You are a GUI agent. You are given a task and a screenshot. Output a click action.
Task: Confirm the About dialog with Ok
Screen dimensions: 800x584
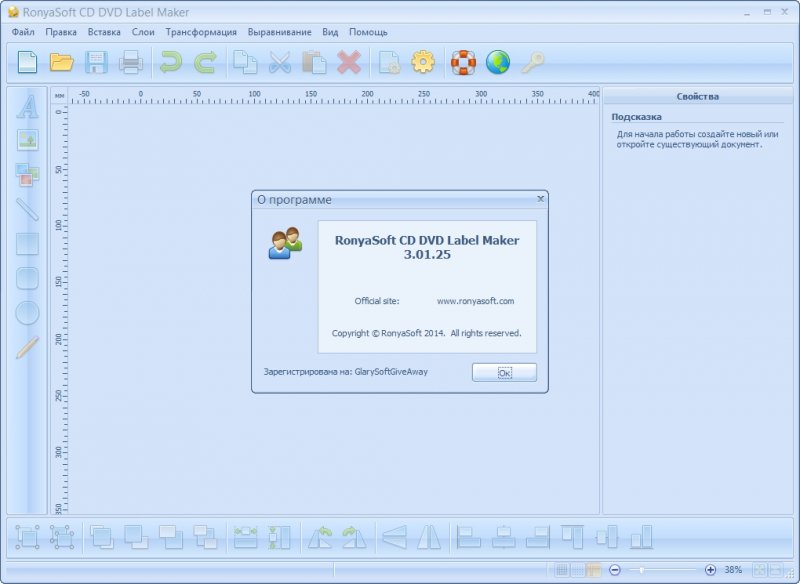504,372
